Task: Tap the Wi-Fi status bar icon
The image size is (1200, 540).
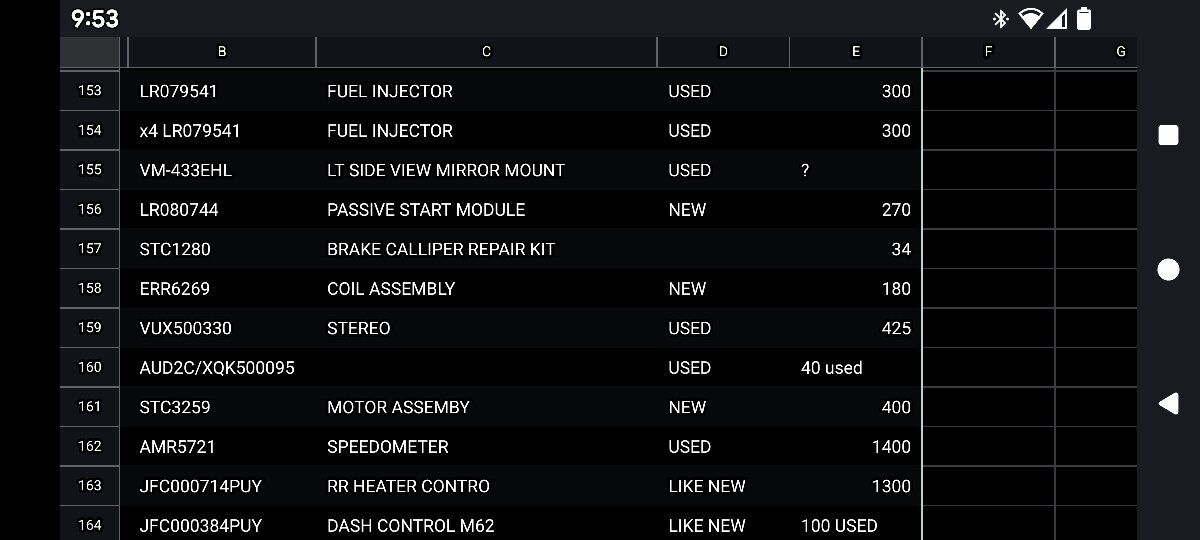Action: tap(1030, 18)
